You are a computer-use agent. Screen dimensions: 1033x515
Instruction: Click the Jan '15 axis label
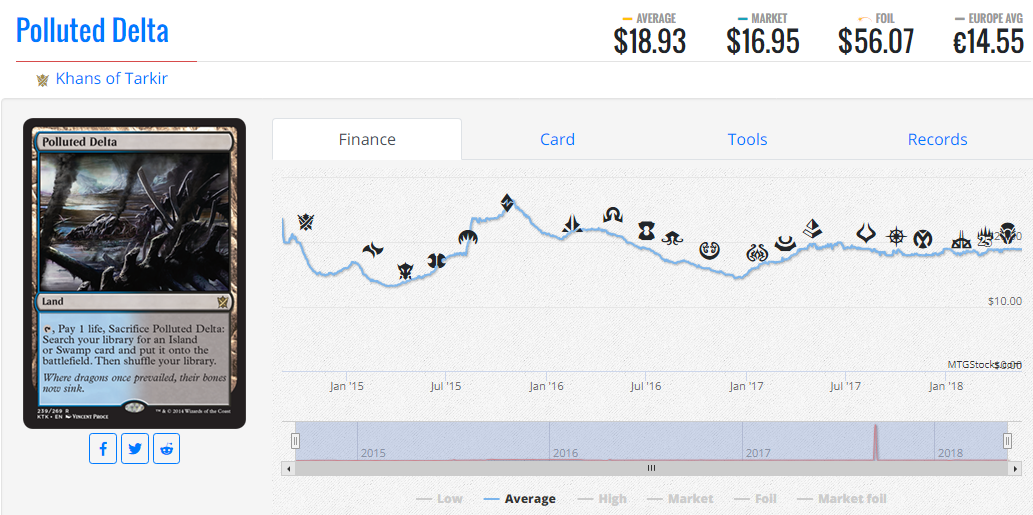tap(347, 386)
